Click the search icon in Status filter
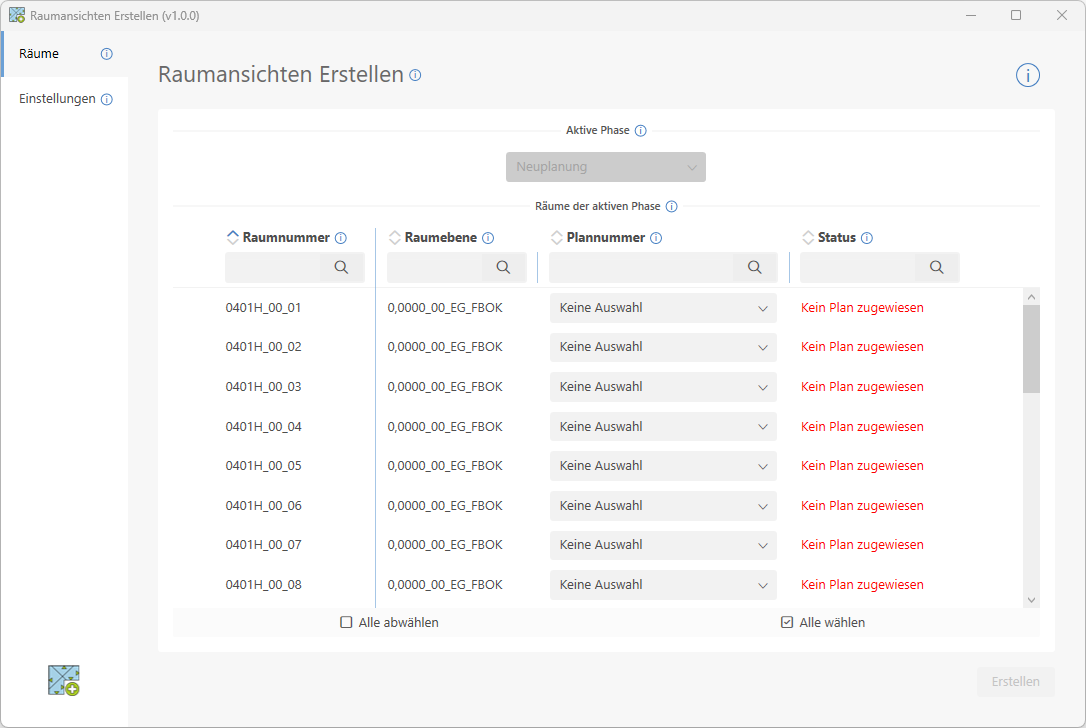Image resolution: width=1086 pixels, height=728 pixels. coord(936,267)
